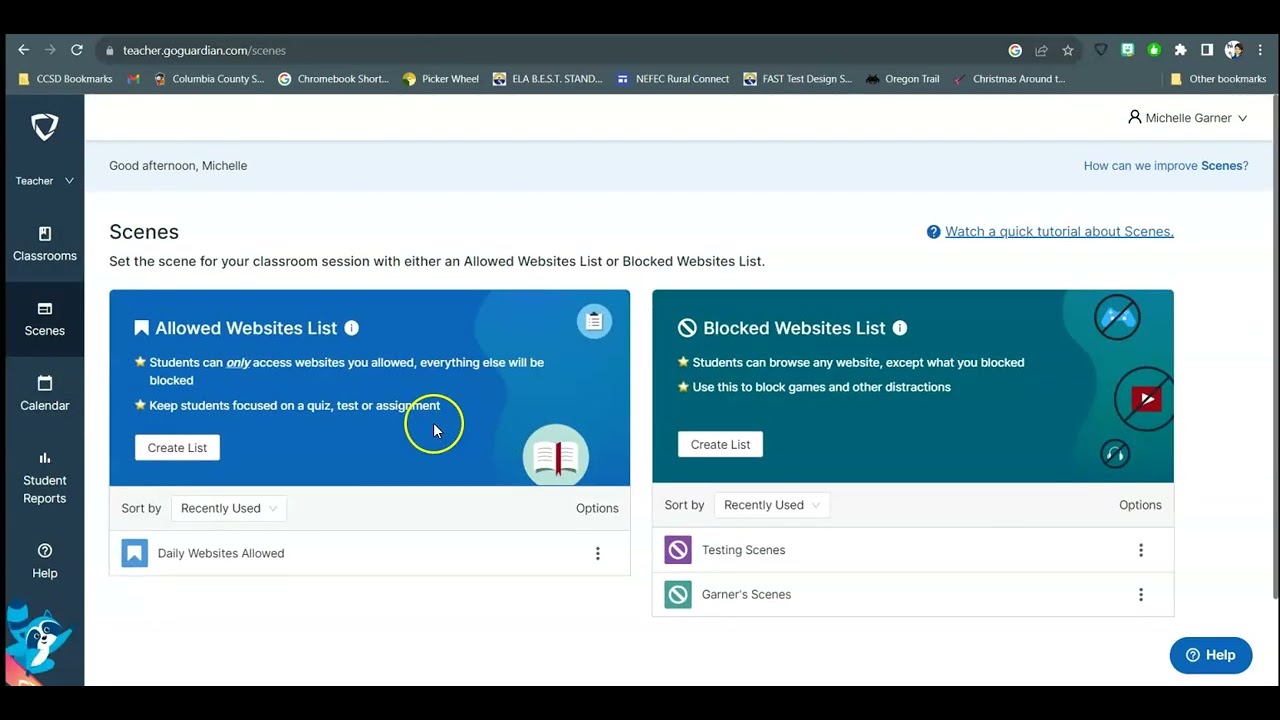Click the raccoon mascot icon
Viewport: 1280px width, 720px height.
[x=38, y=643]
